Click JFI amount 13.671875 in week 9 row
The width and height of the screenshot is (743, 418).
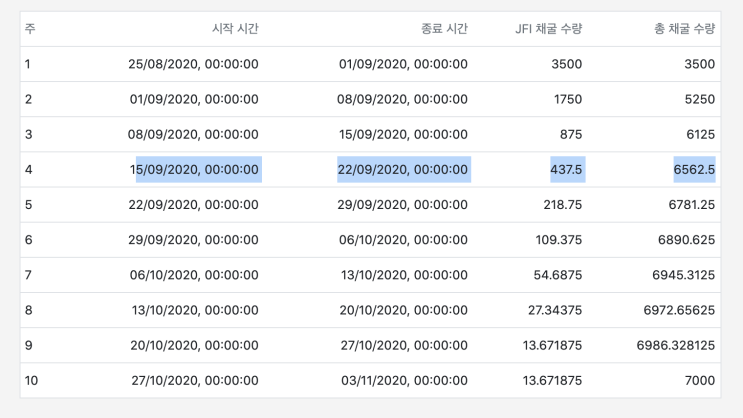pyautogui.click(x=552, y=345)
